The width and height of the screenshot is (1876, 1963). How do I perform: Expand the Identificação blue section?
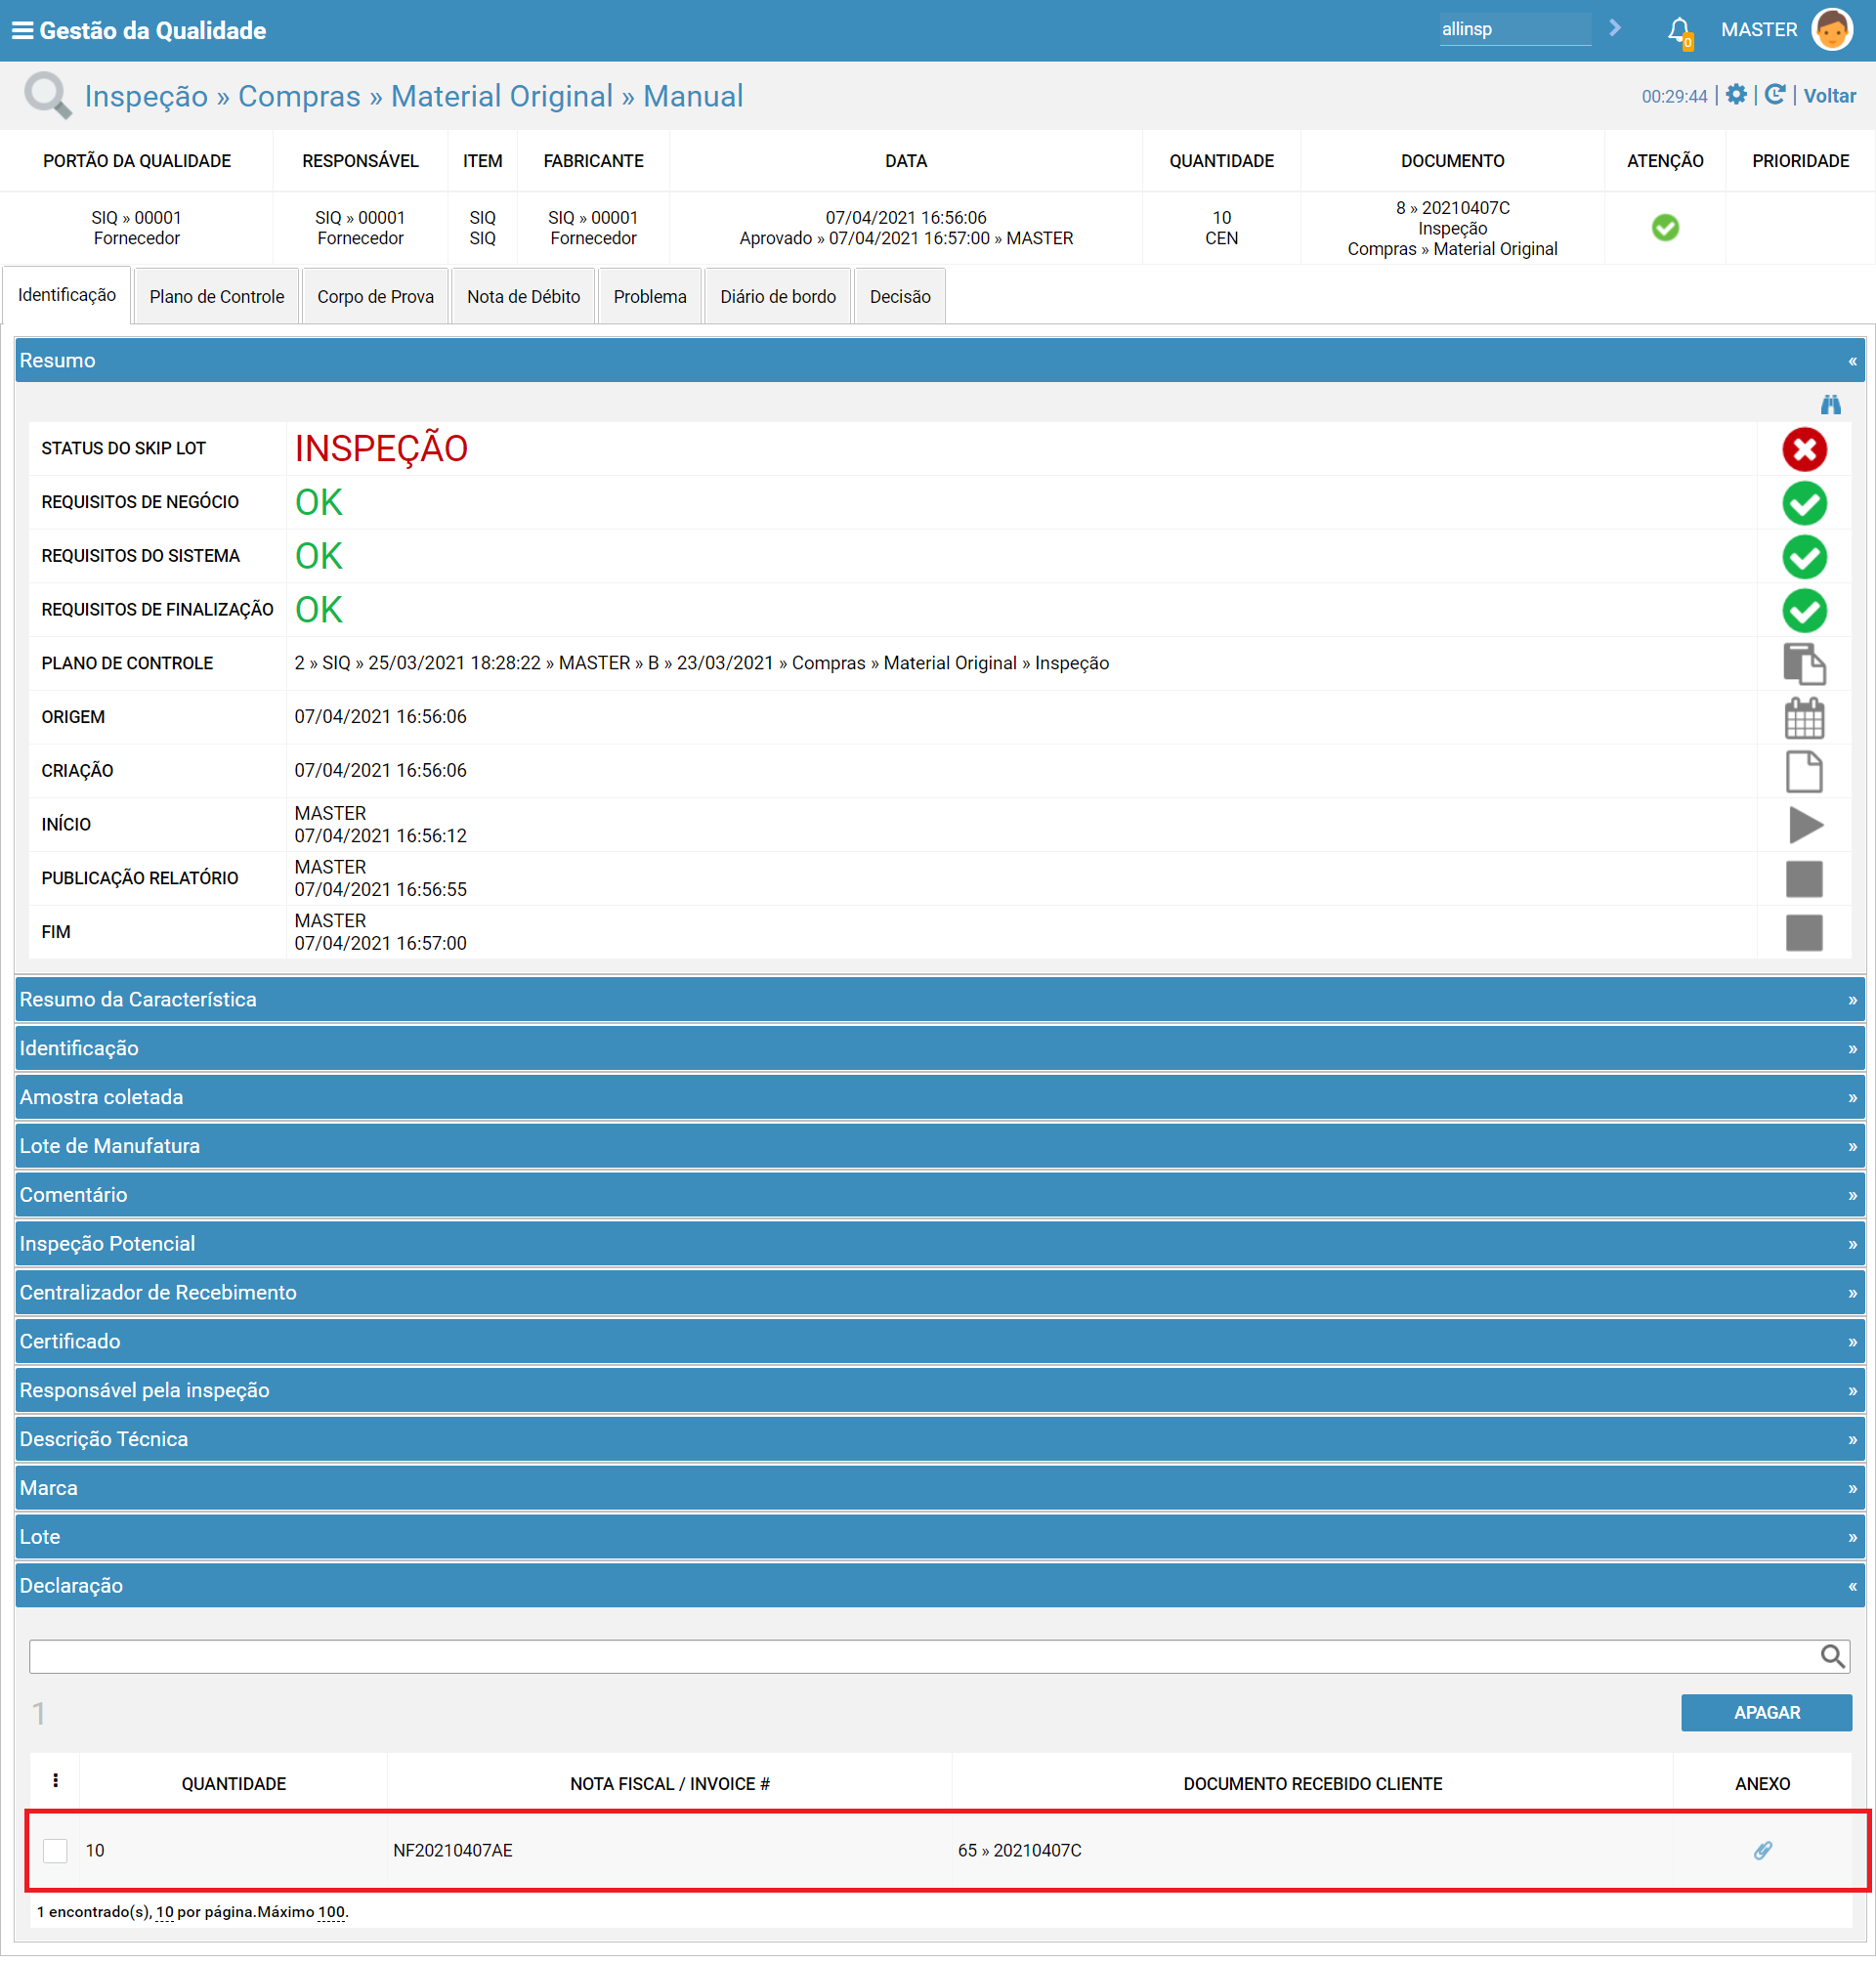point(939,1048)
